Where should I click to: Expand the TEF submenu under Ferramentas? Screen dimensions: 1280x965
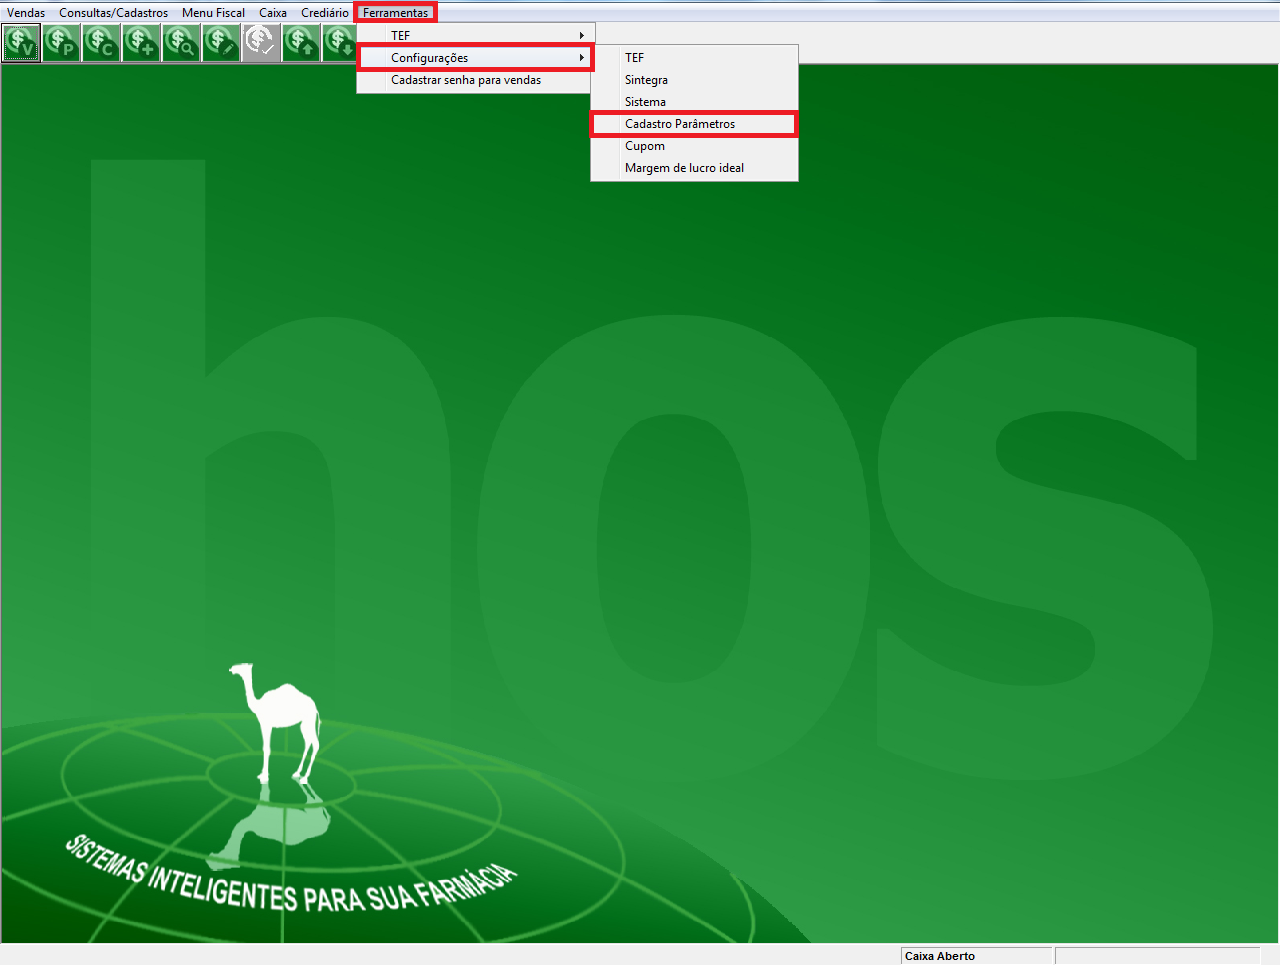[475, 35]
